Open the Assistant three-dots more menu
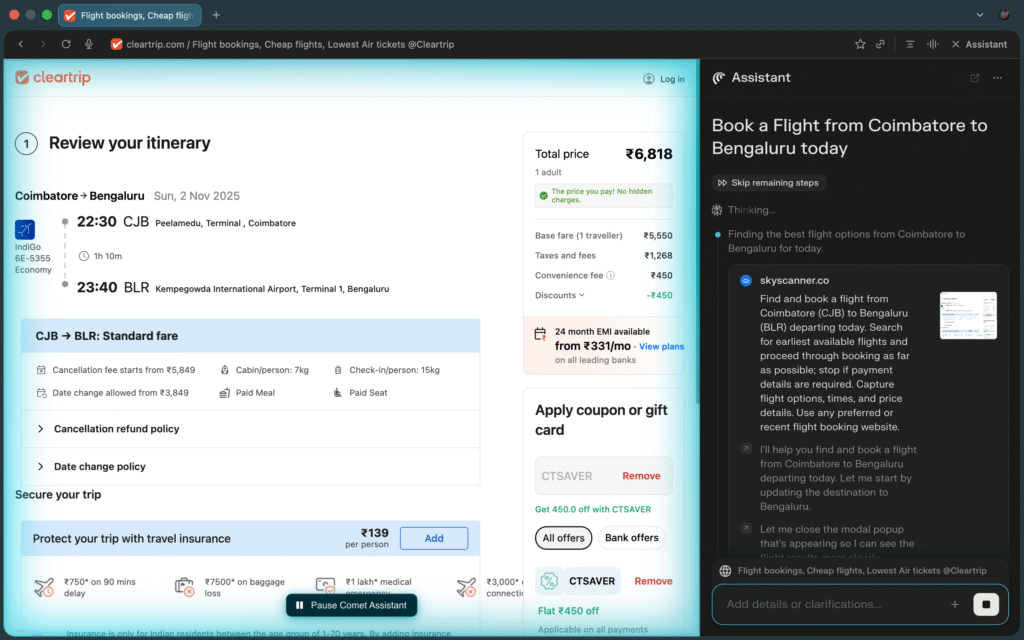Screen dimensions: 1024x640 997,78
